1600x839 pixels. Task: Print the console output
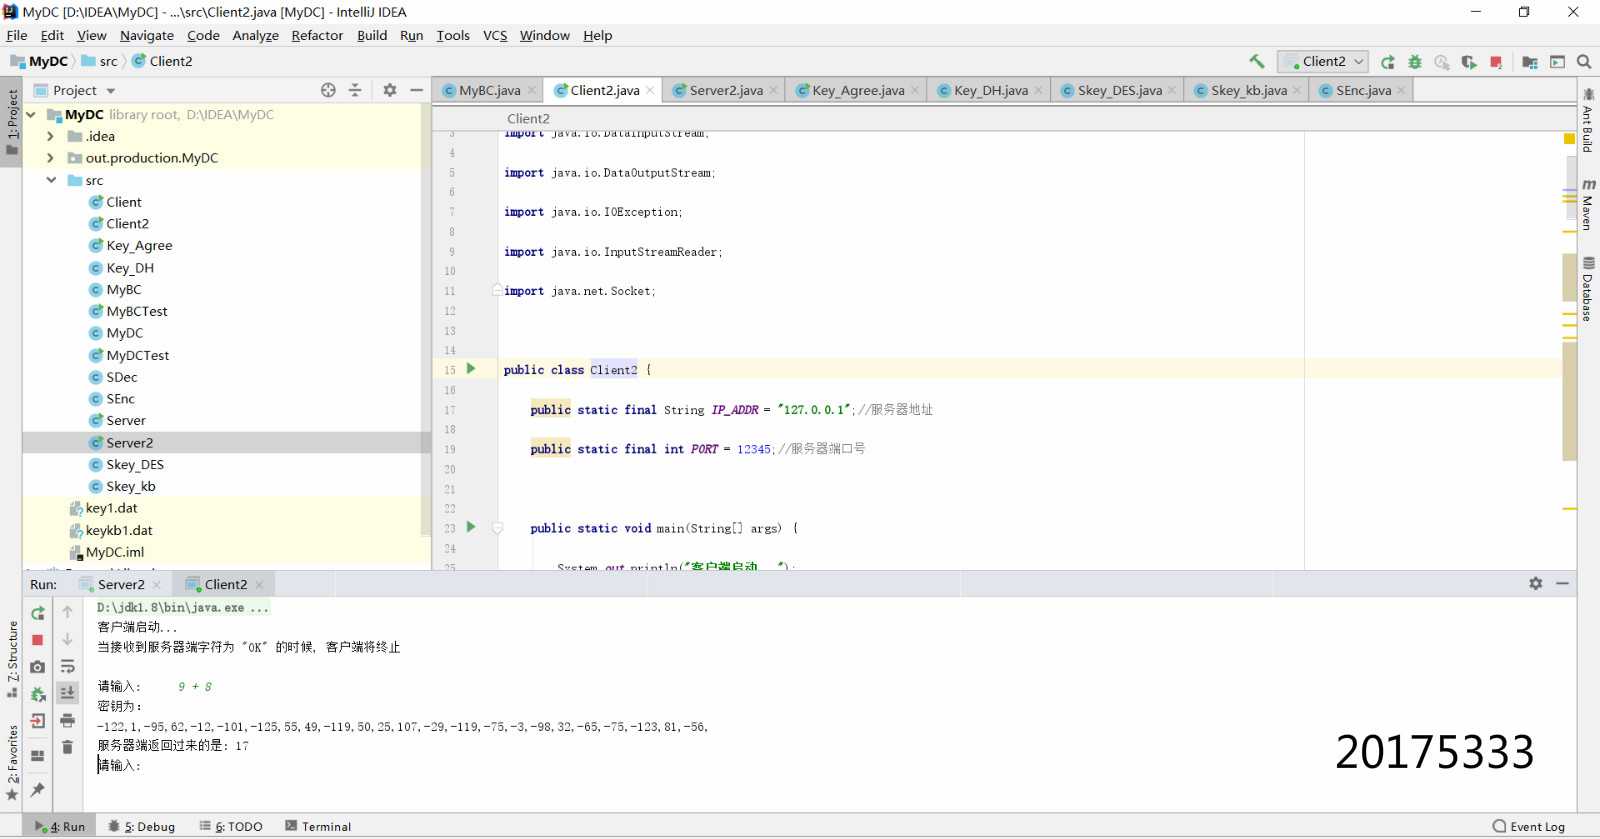tap(67, 720)
